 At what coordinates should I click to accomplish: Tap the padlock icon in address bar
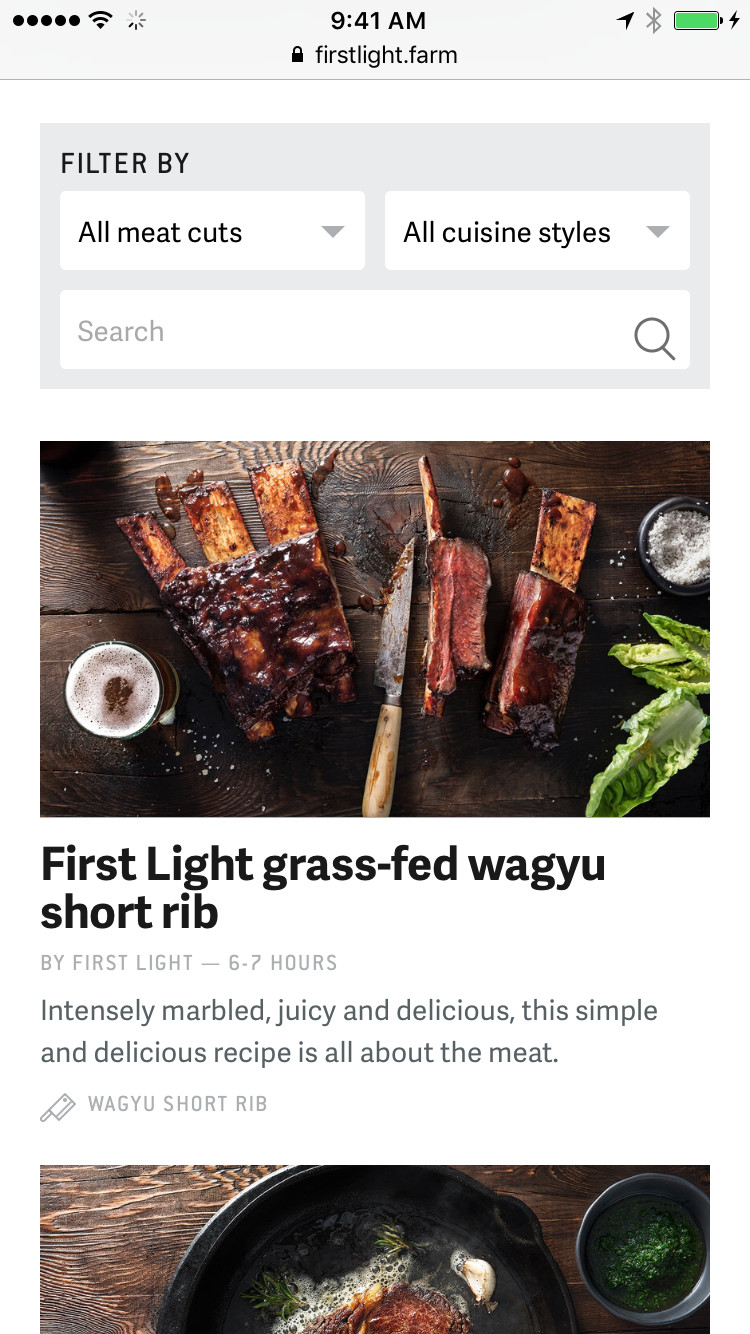click(x=297, y=55)
